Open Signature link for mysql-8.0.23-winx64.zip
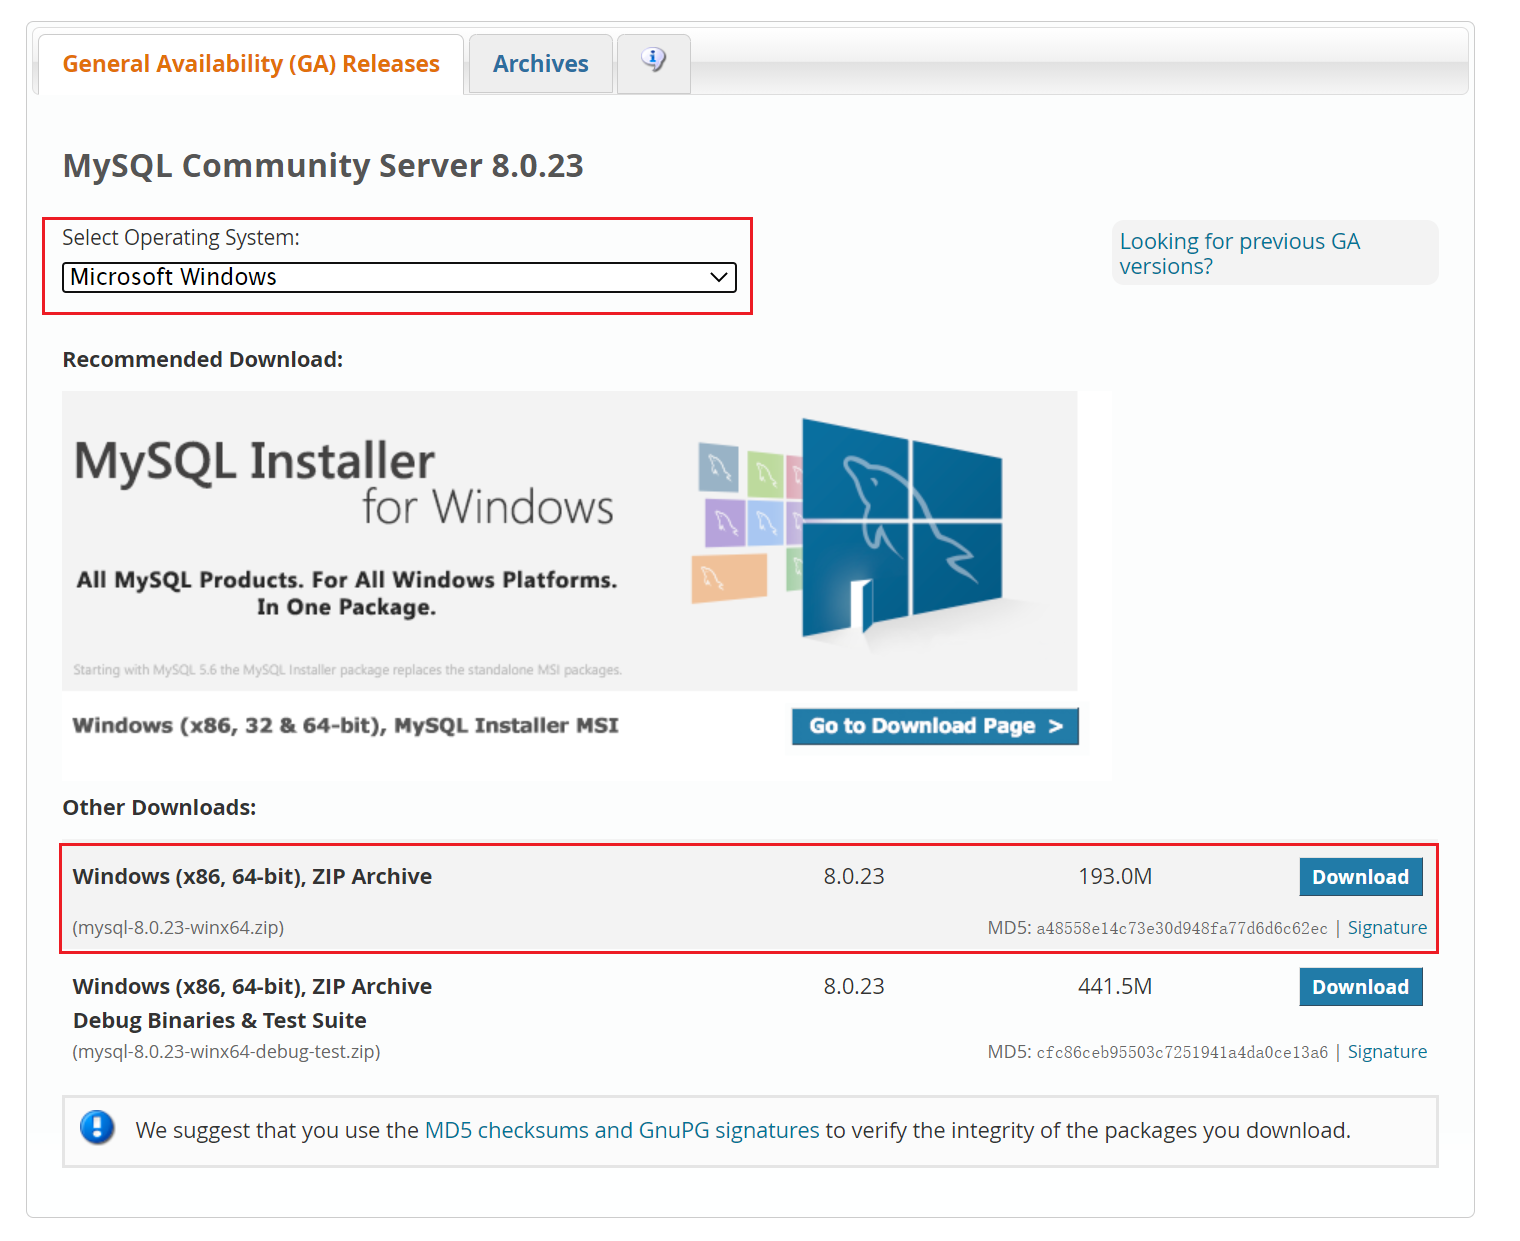Viewport: 1520px width, 1241px height. pyautogui.click(x=1387, y=928)
